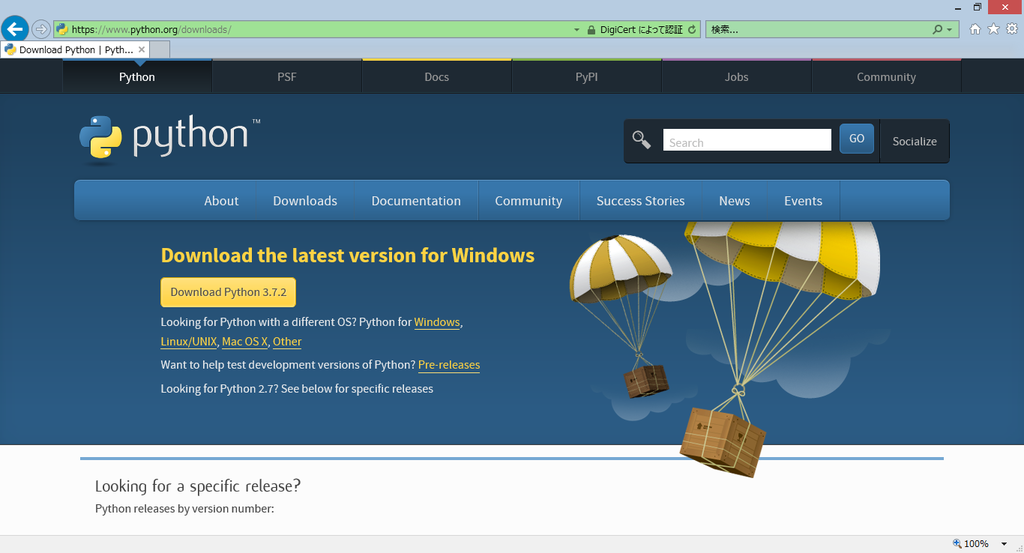
Task: Click the refresh icon in address bar
Action: coord(692,29)
